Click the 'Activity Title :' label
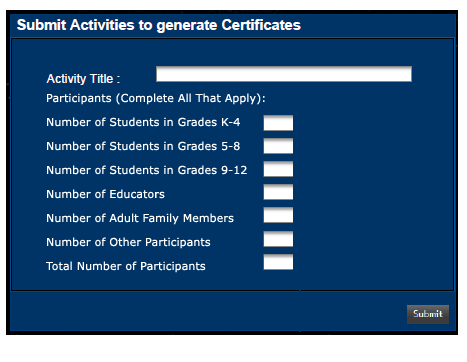This screenshot has height=362, width=467. tap(83, 79)
